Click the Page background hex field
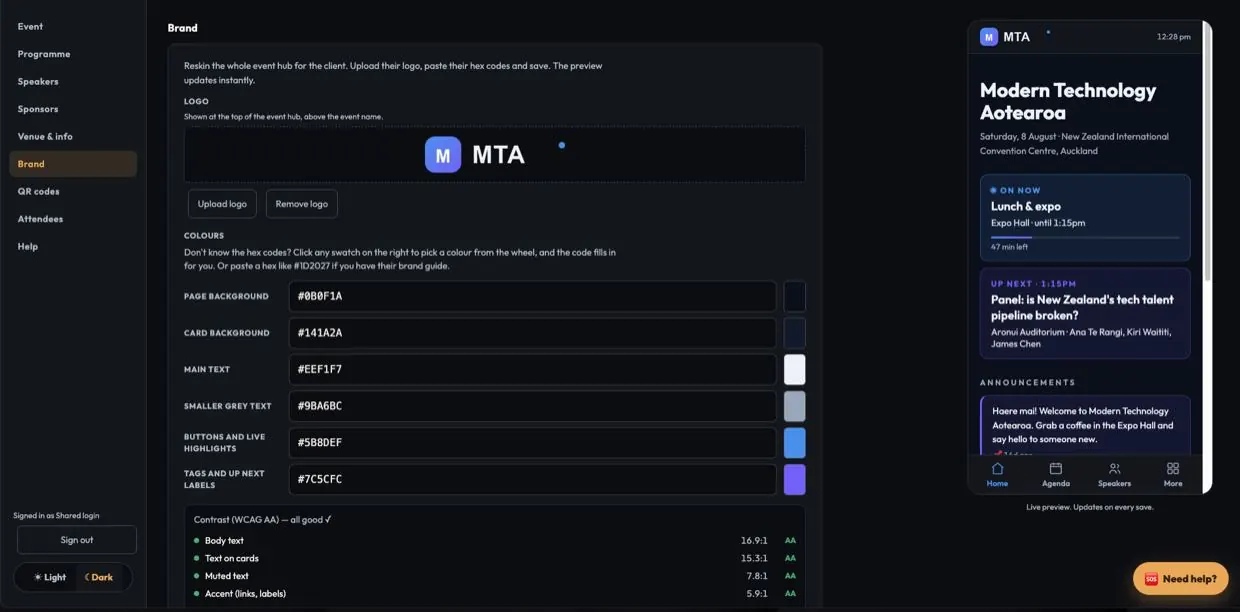The height and width of the screenshot is (612, 1240). (x=533, y=296)
